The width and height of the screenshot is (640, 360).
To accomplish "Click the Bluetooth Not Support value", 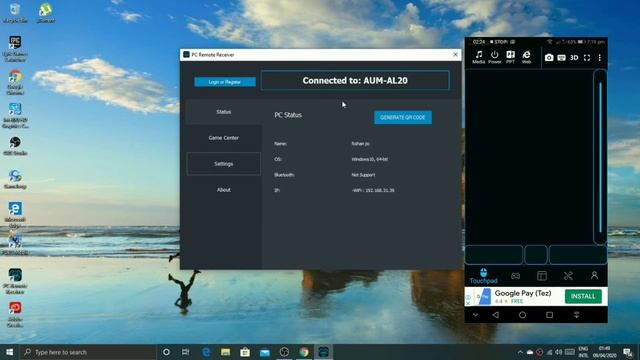I will pyautogui.click(x=363, y=175).
